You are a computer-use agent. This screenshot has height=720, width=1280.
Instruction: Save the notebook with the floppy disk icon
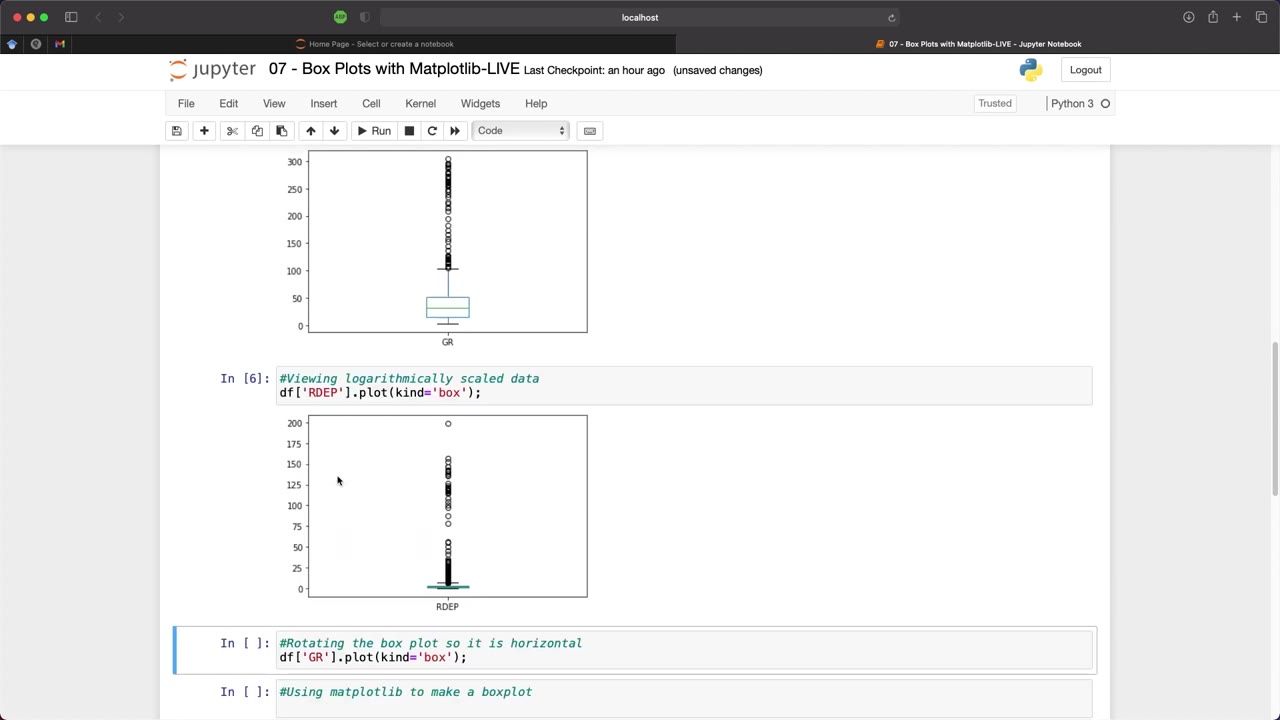177,131
